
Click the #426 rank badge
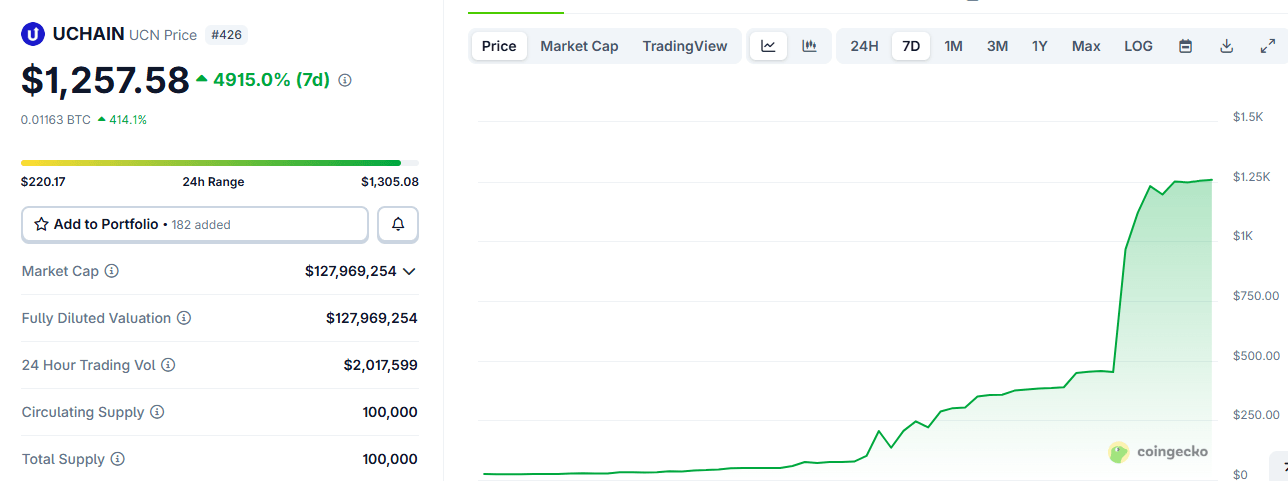tap(226, 34)
